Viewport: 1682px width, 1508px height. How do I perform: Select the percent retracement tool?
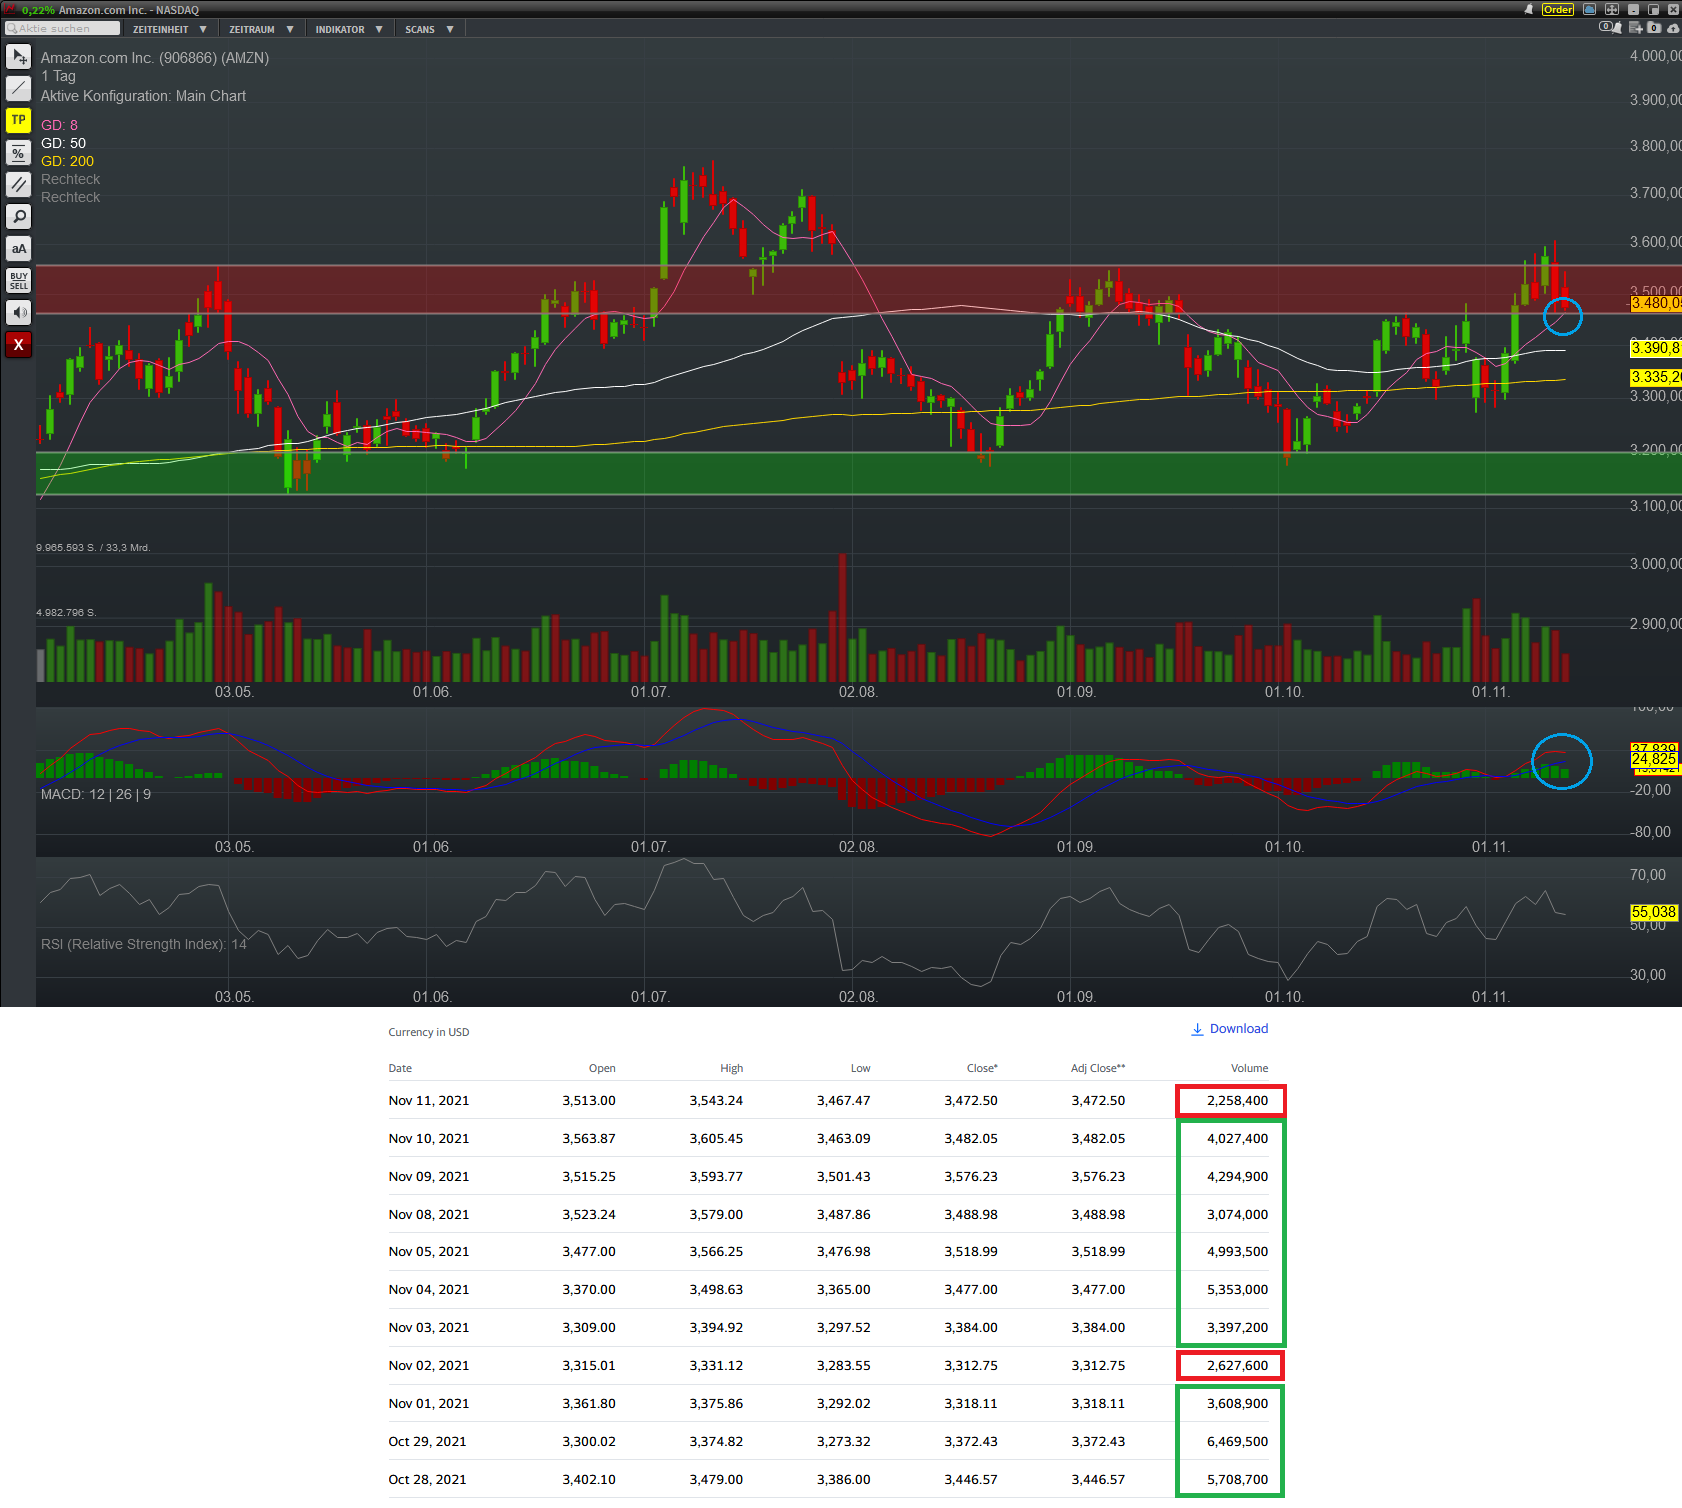(x=19, y=152)
